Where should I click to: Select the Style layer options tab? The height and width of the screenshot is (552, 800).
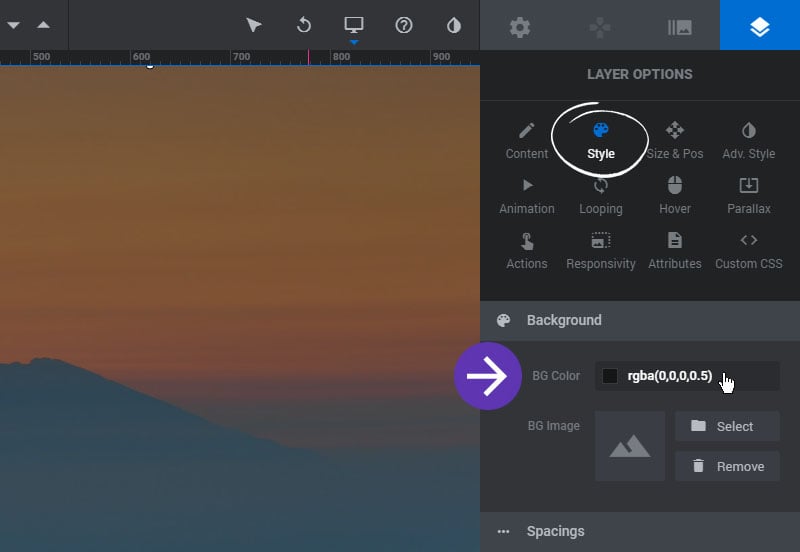[x=601, y=141]
